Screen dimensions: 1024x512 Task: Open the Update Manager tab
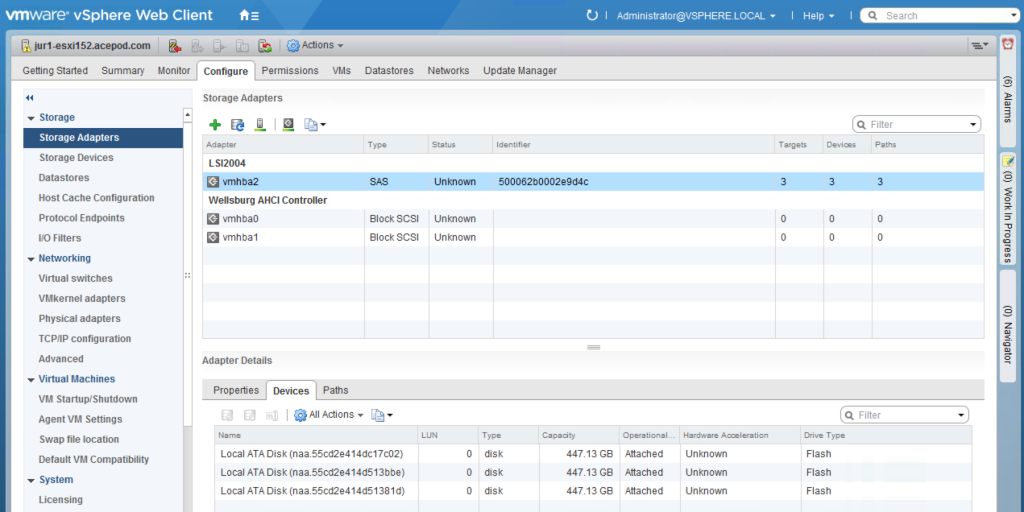click(x=520, y=71)
